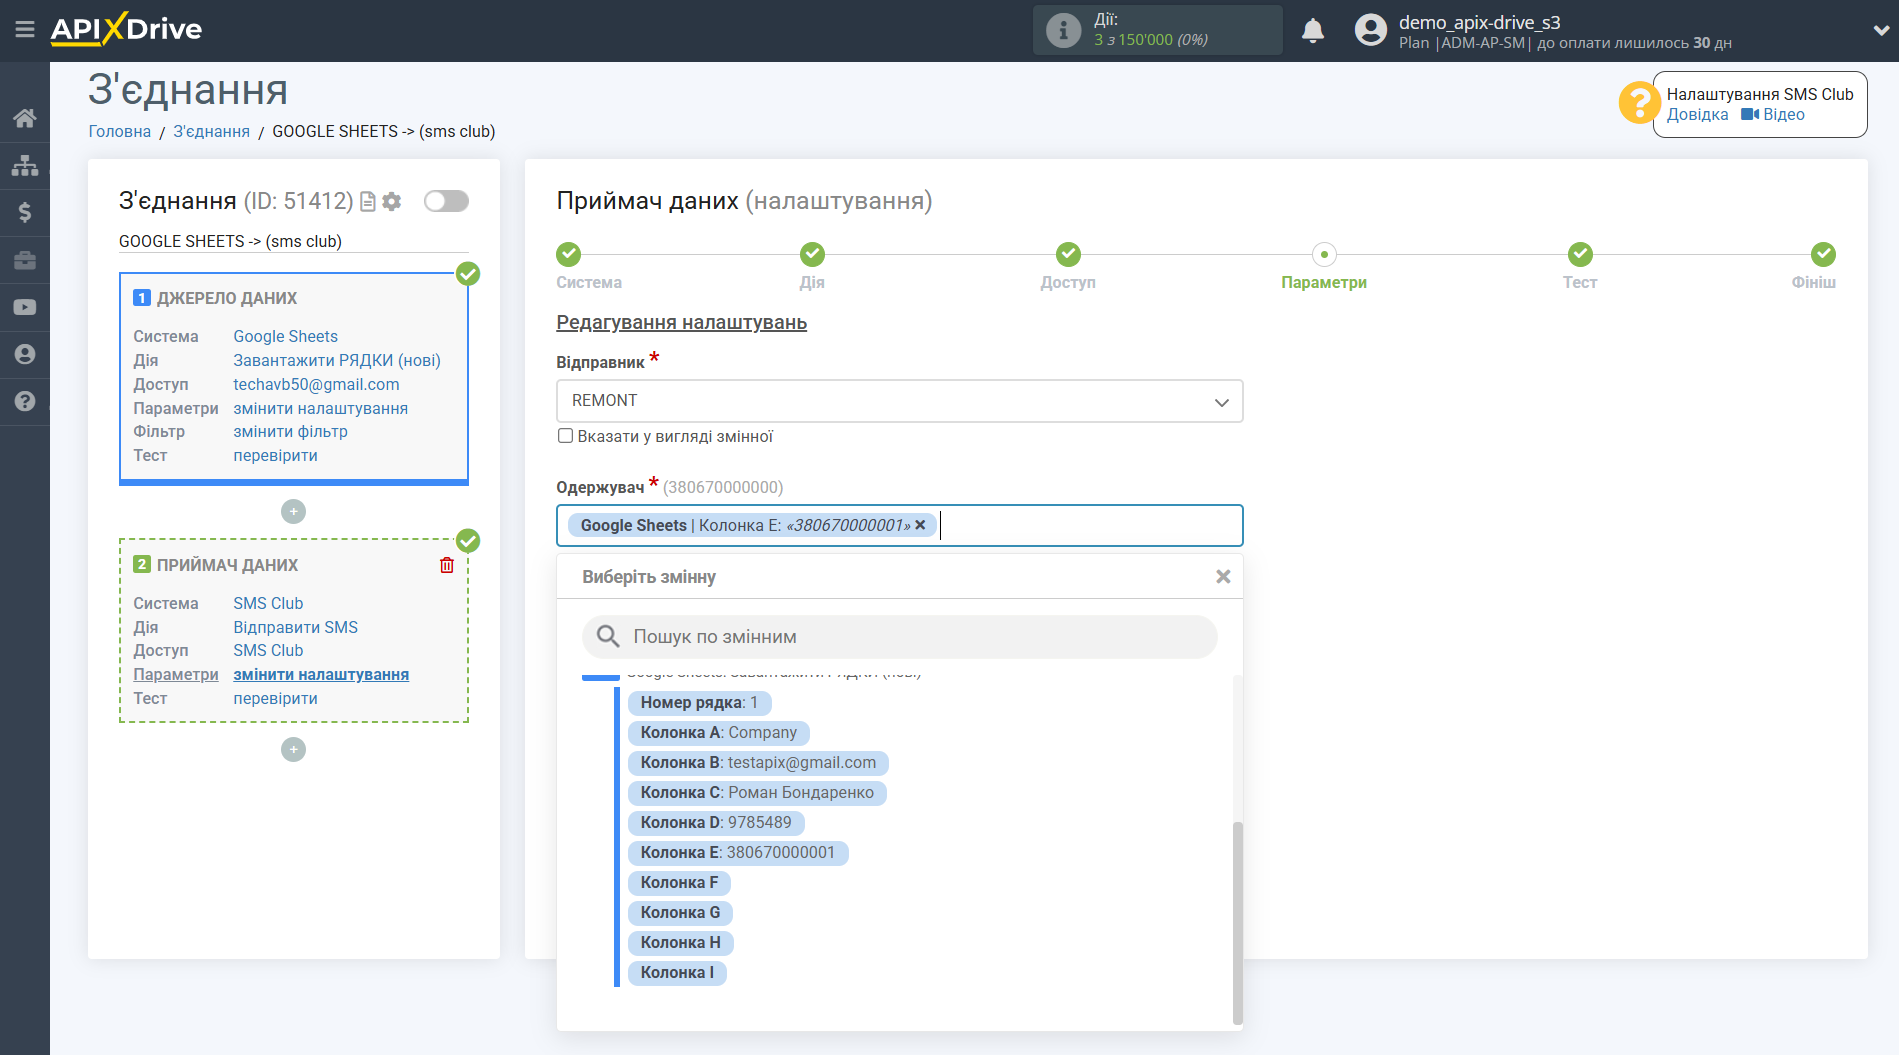Open the Головна breadcrumb link

tap(120, 131)
